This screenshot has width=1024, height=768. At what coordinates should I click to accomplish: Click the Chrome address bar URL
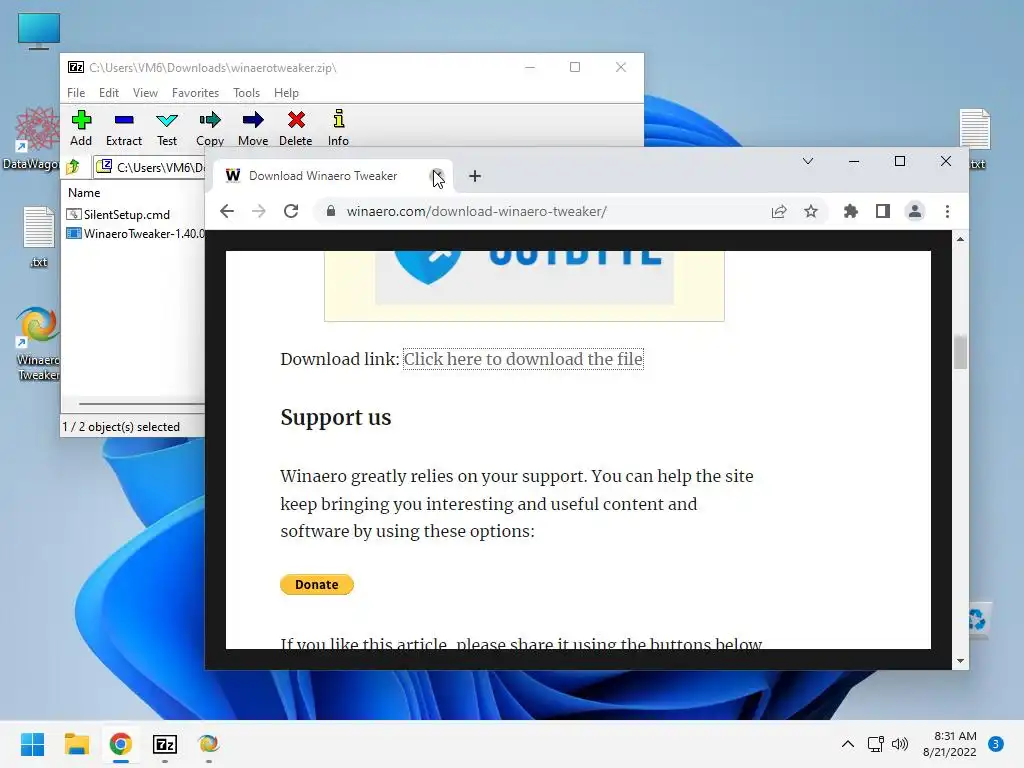(477, 211)
